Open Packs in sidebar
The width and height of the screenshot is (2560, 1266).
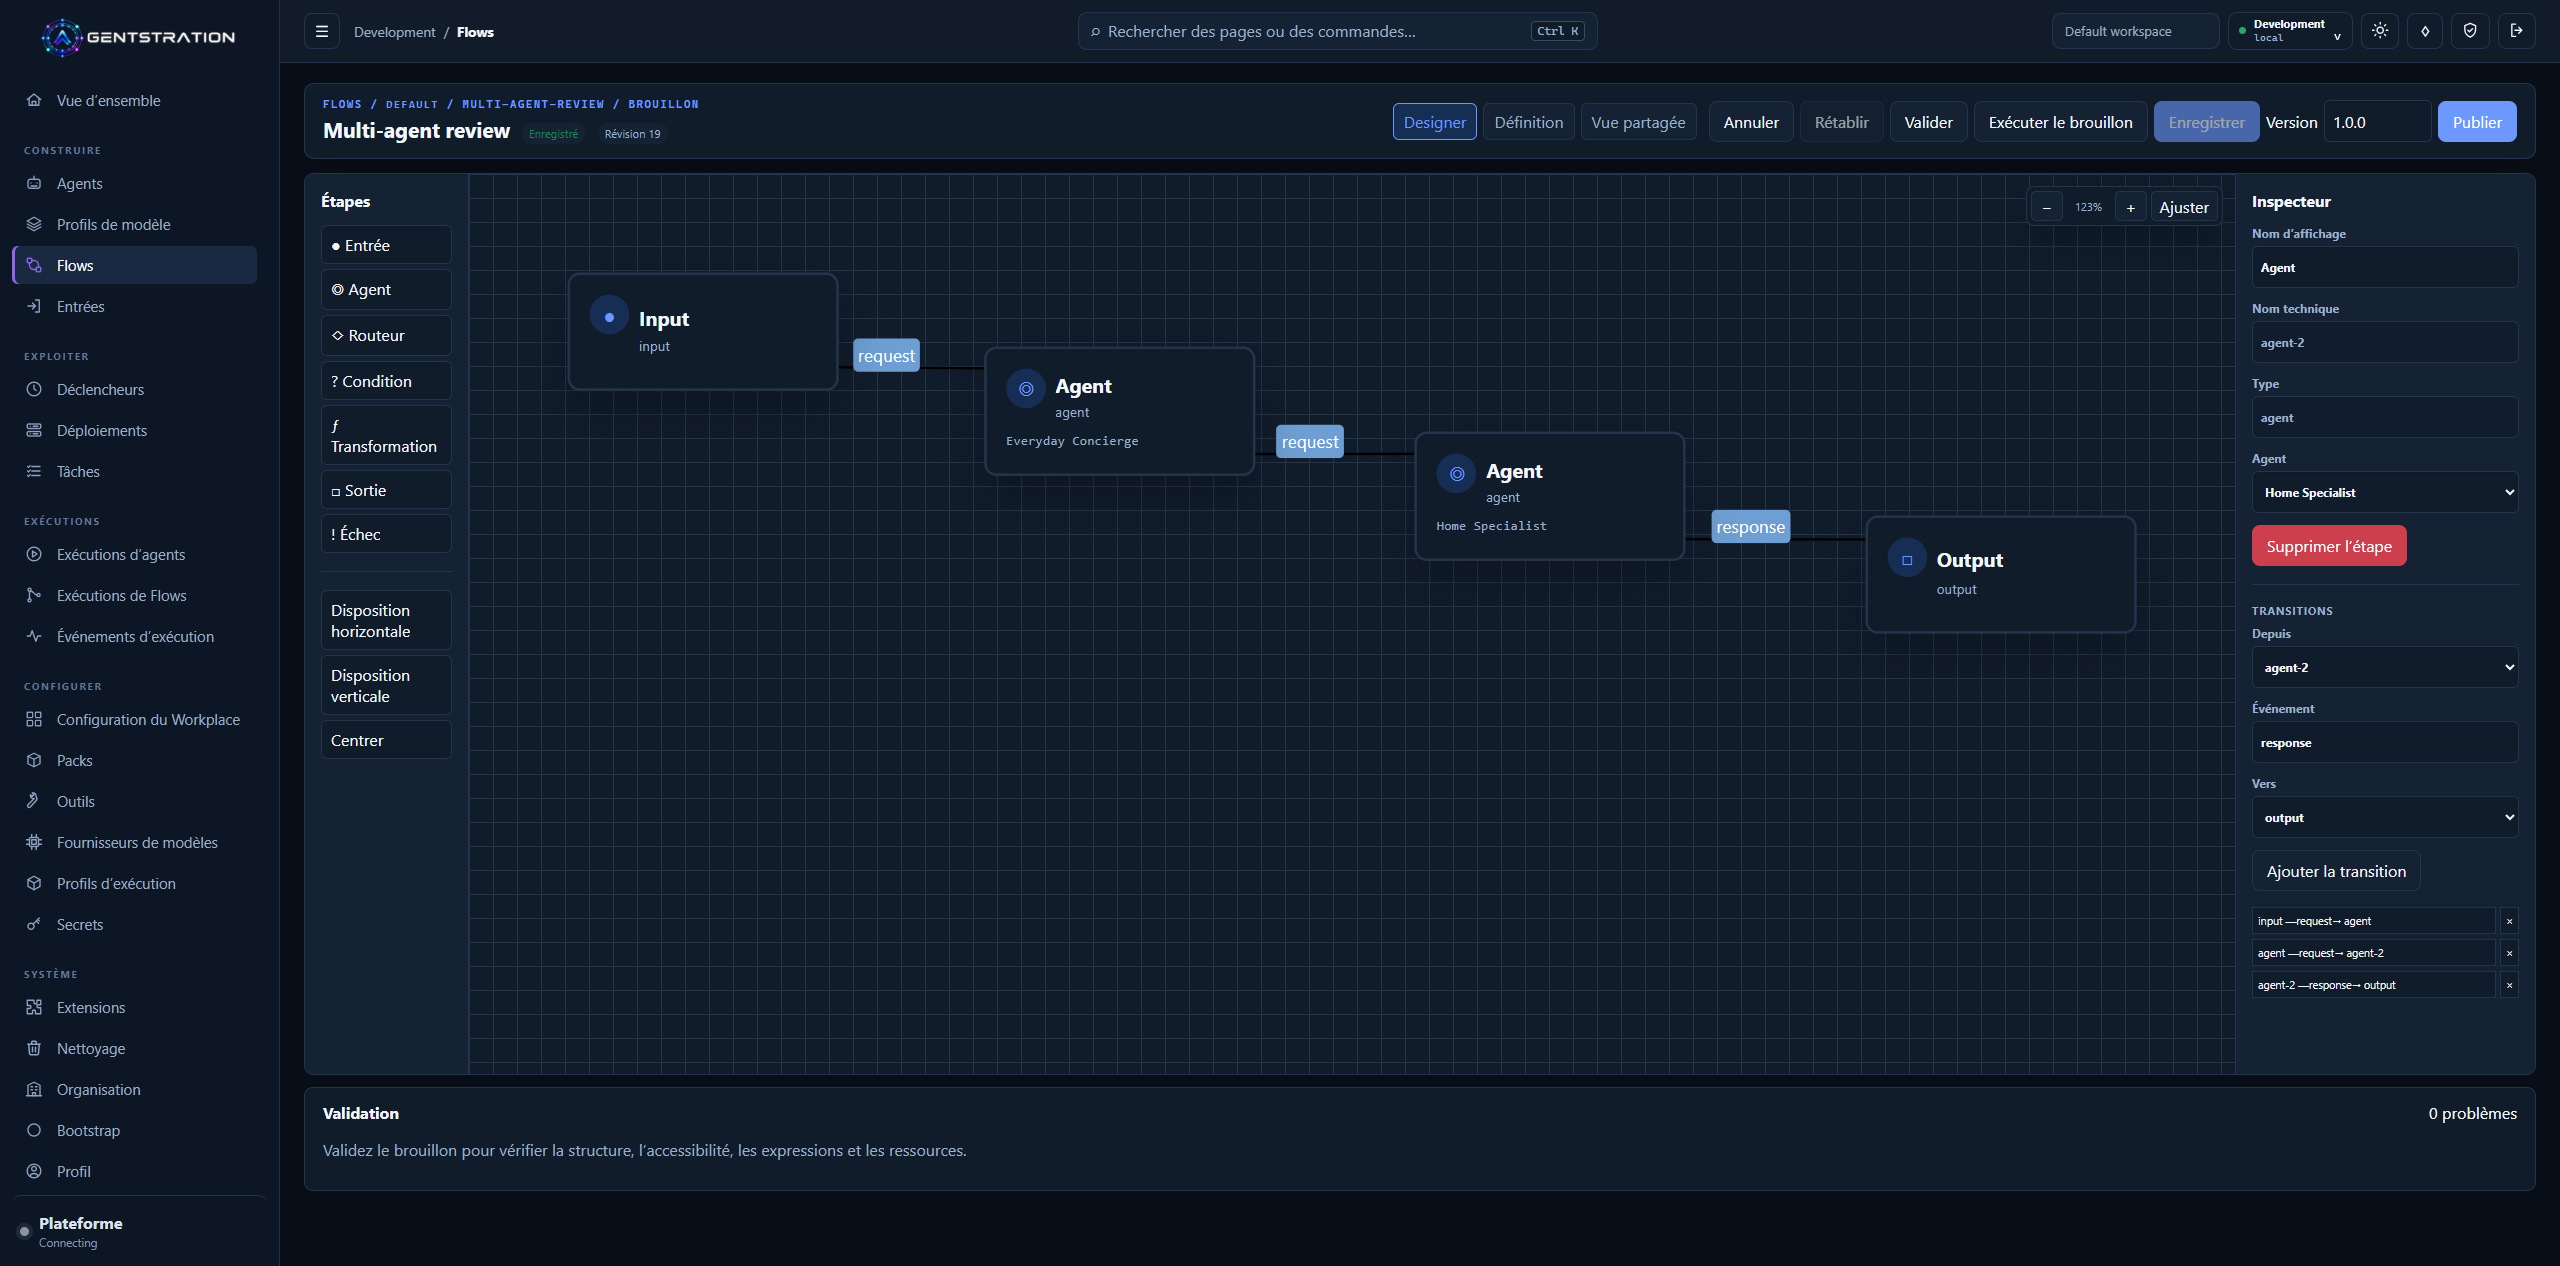(x=134, y=760)
